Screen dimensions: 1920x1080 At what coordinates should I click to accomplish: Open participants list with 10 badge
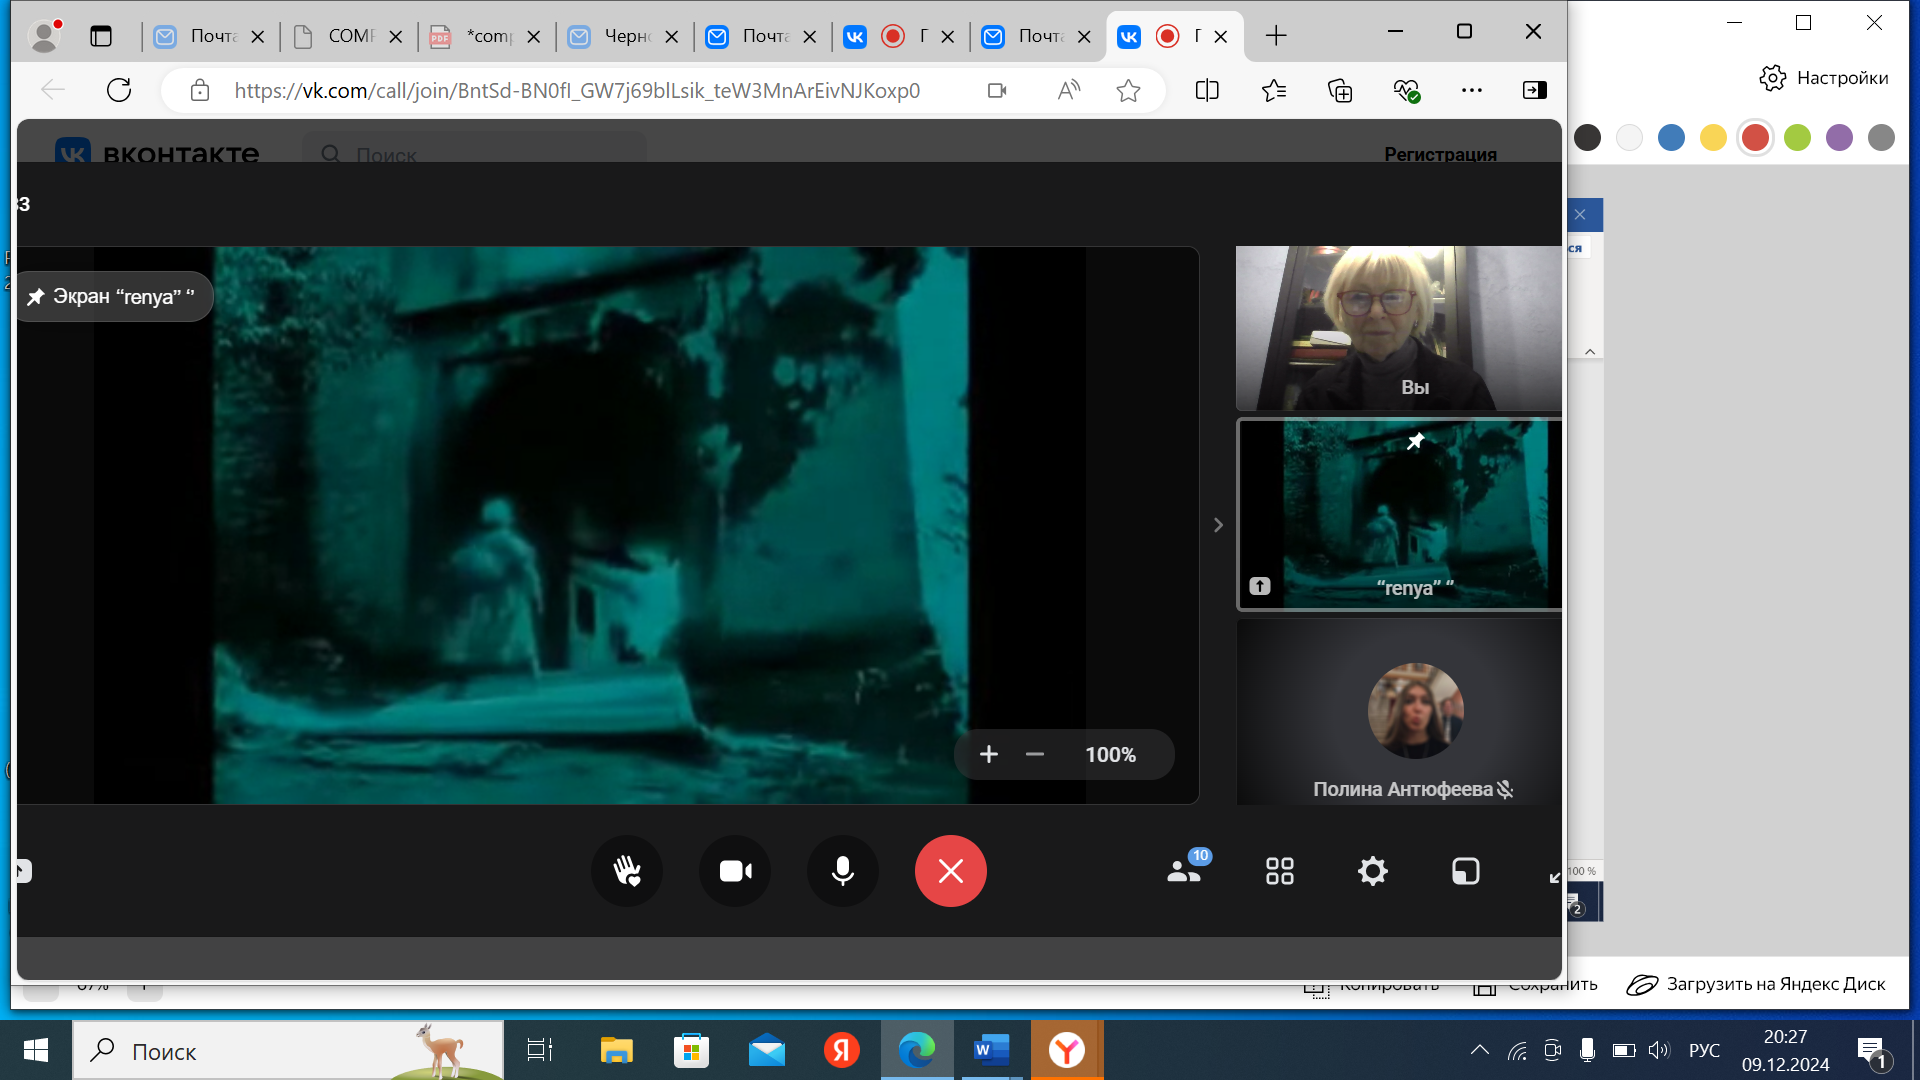[1186, 871]
